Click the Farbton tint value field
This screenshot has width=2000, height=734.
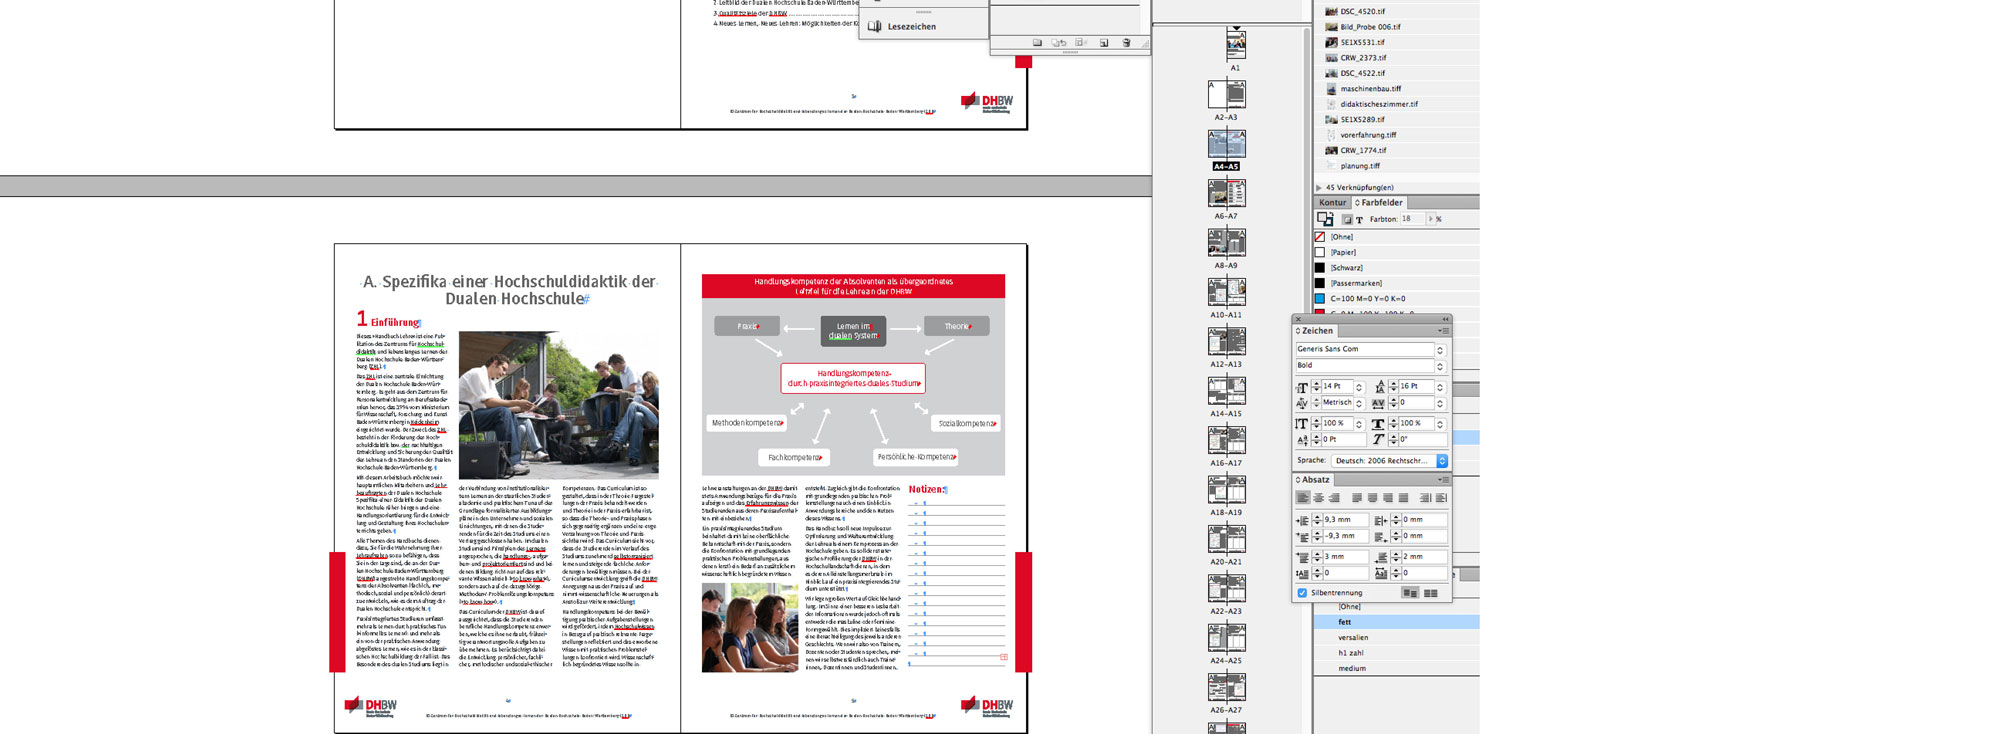[1412, 219]
